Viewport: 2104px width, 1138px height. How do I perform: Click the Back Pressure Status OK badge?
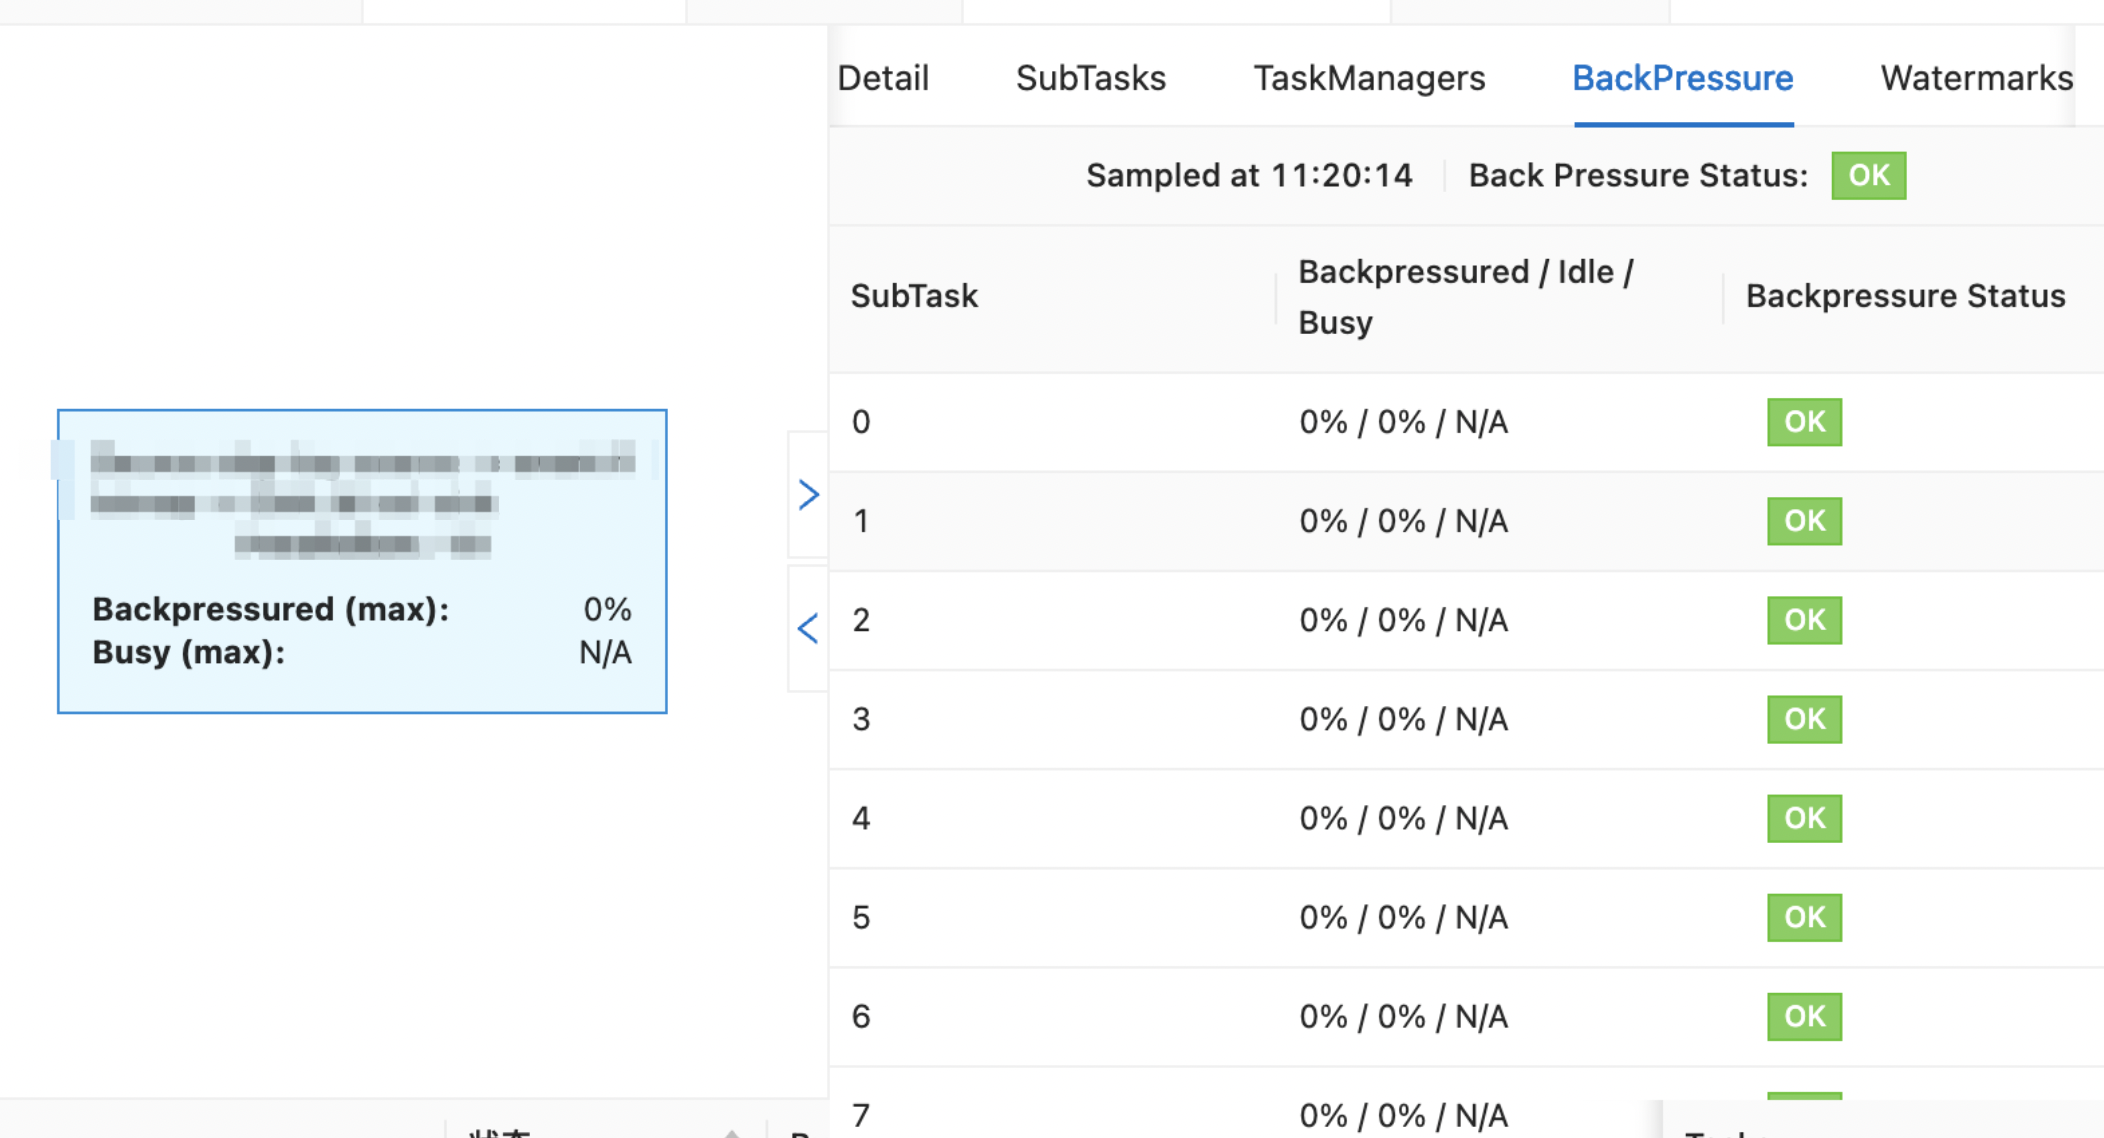[1867, 175]
